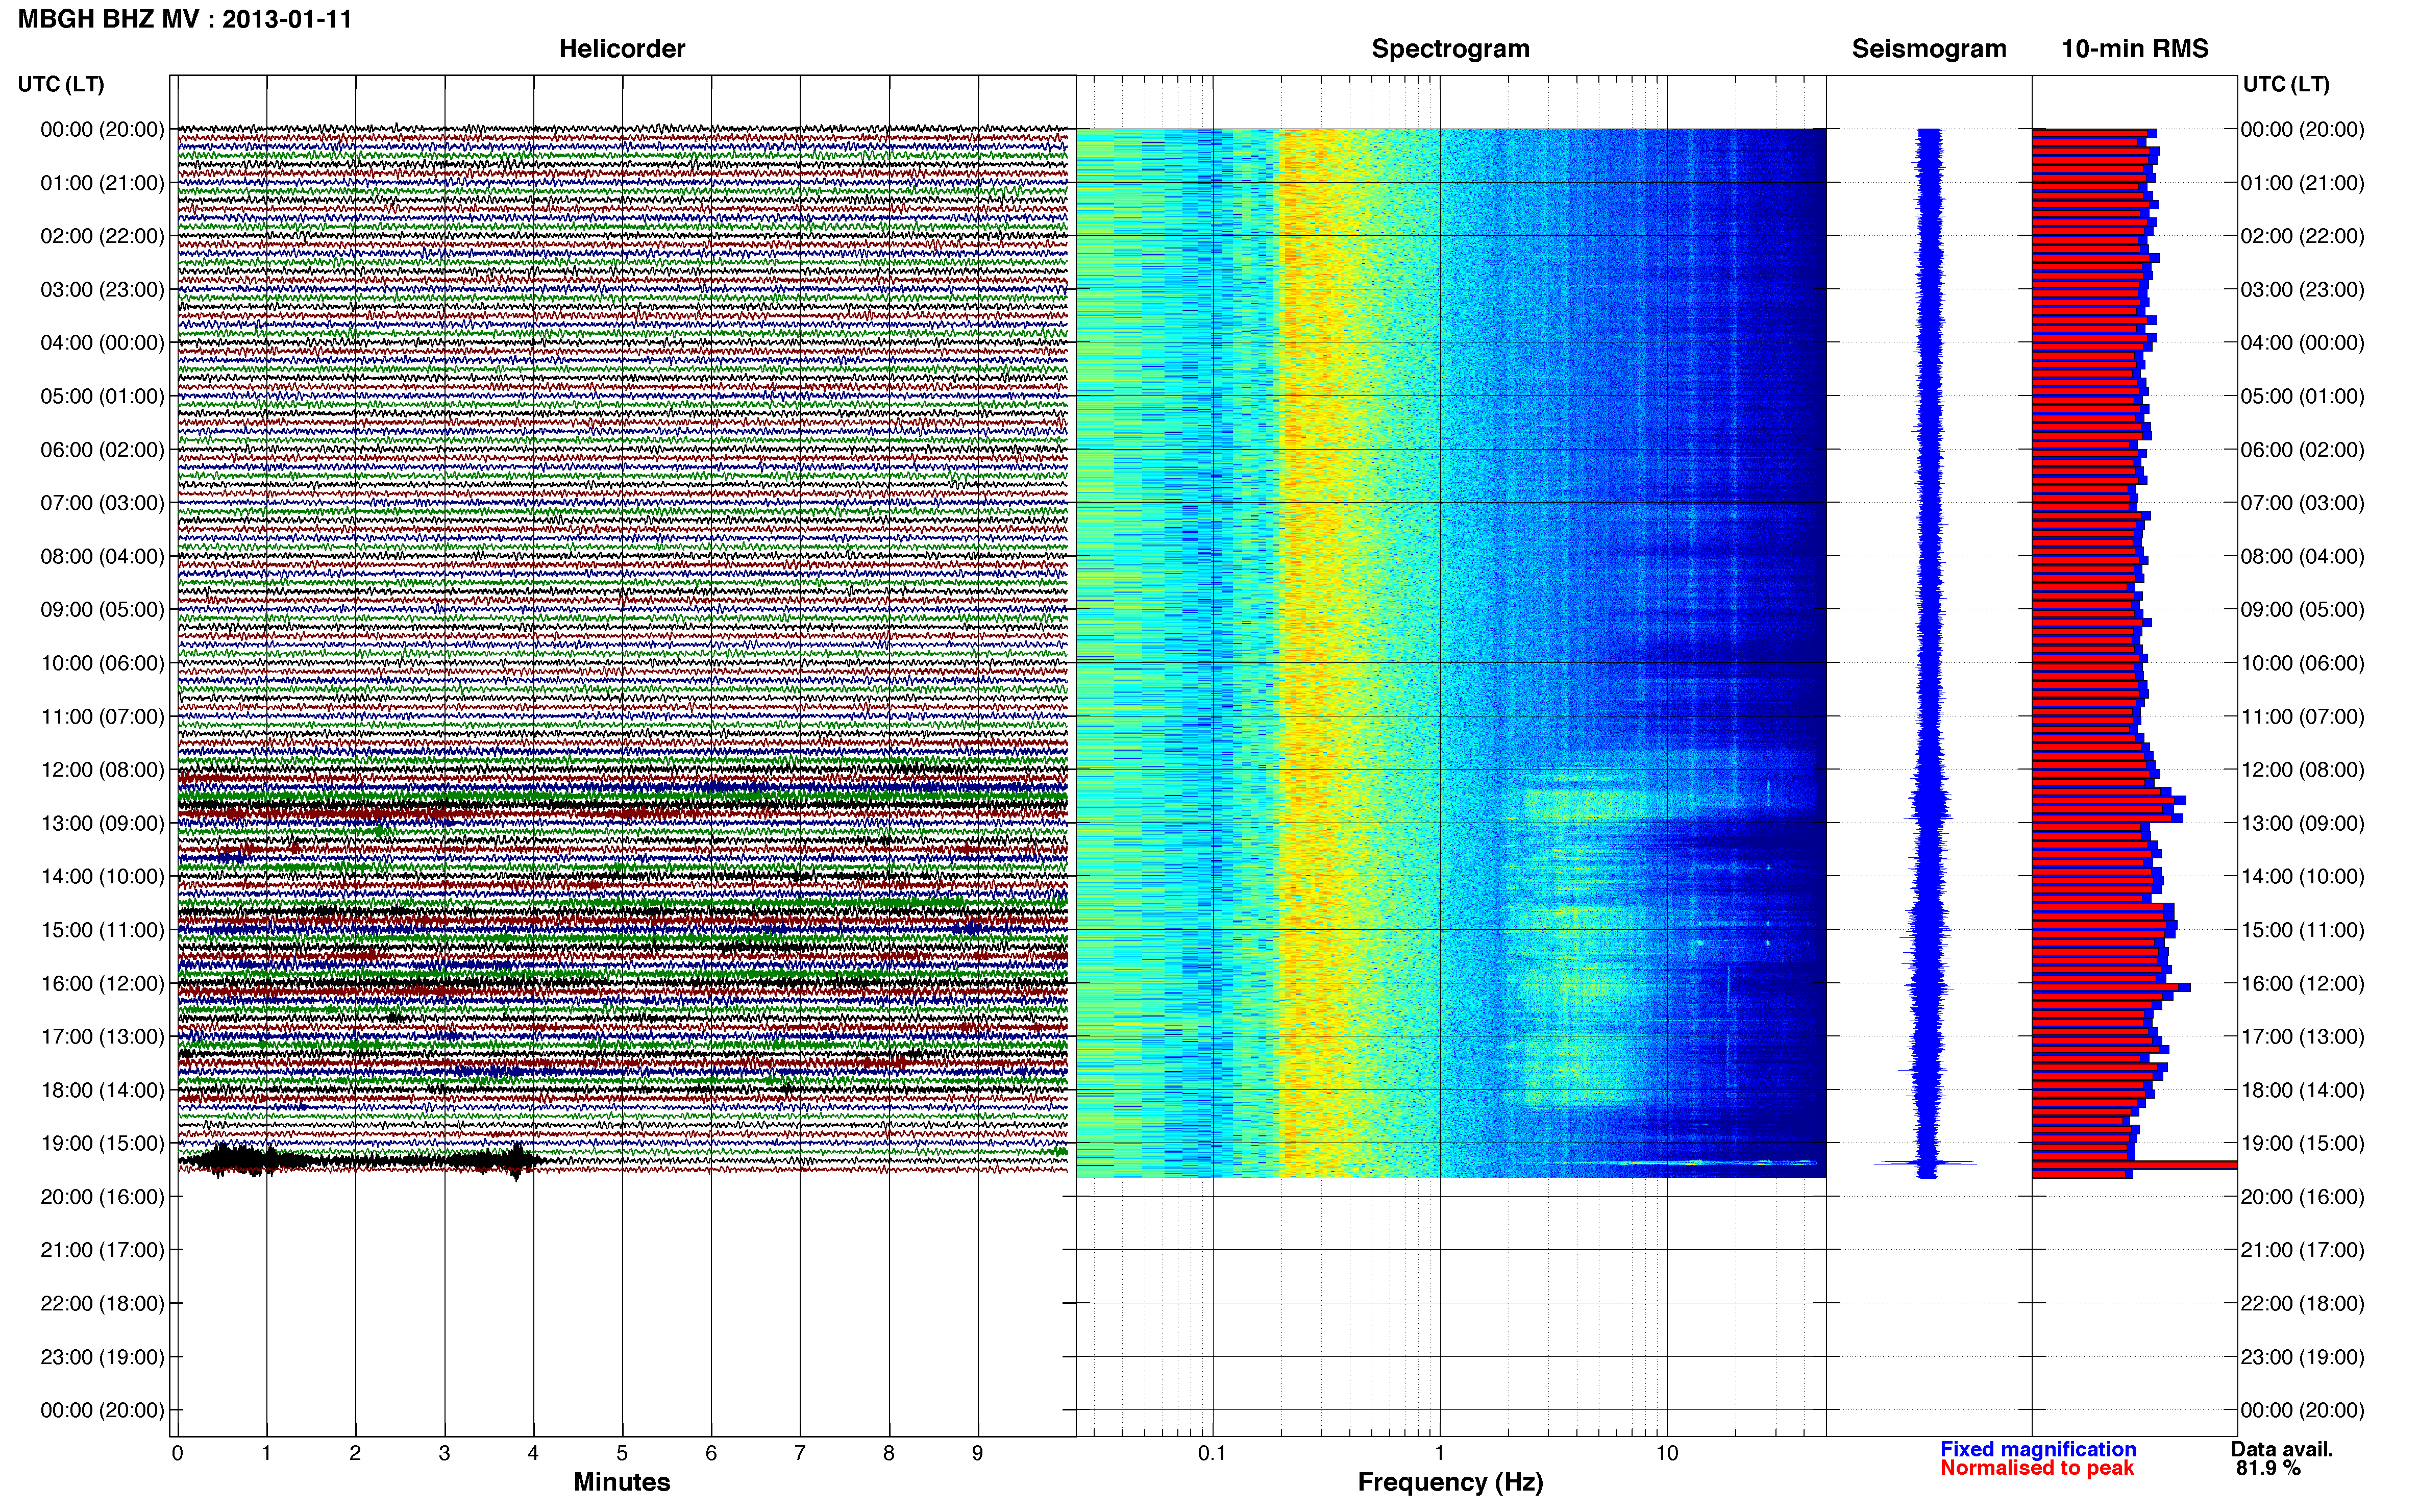Click the 81.9 % data availability value

pyautogui.click(x=2268, y=1468)
